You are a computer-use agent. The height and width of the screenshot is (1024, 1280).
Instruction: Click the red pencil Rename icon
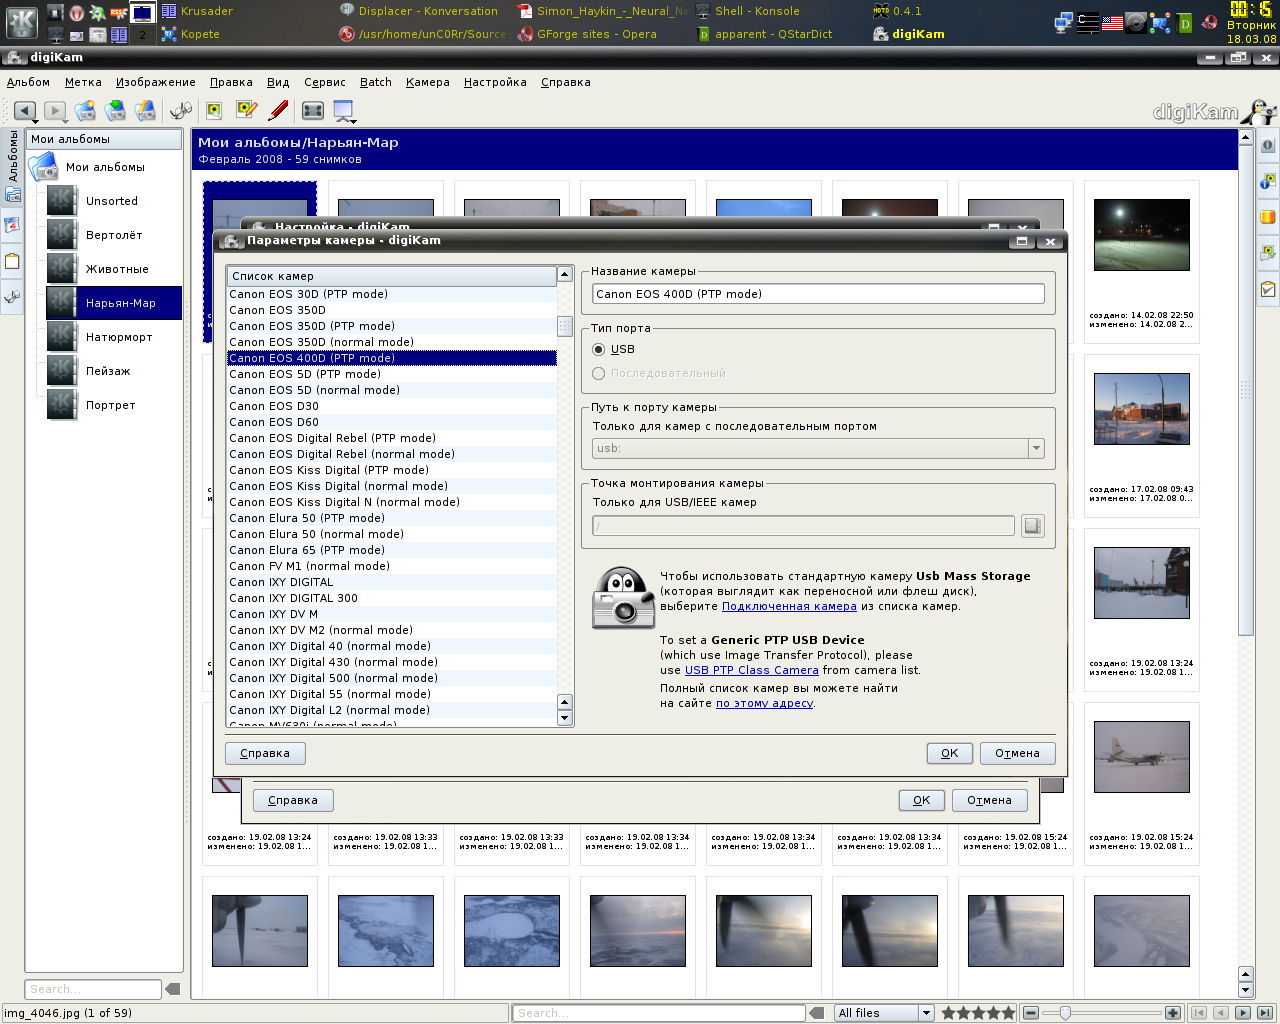(x=278, y=111)
